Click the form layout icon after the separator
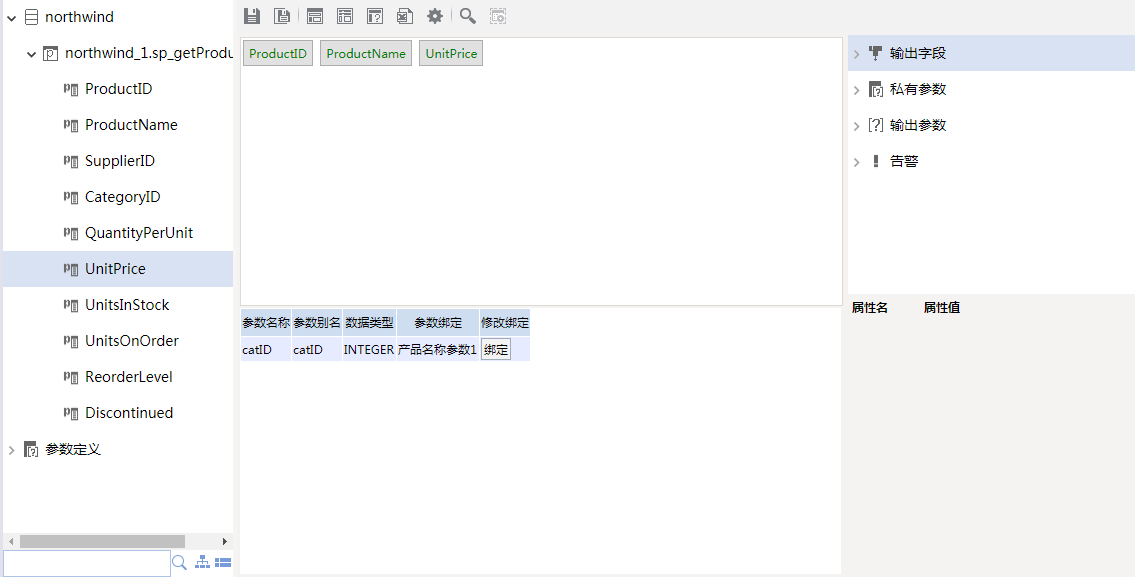This screenshot has width=1135, height=577. click(x=315, y=16)
